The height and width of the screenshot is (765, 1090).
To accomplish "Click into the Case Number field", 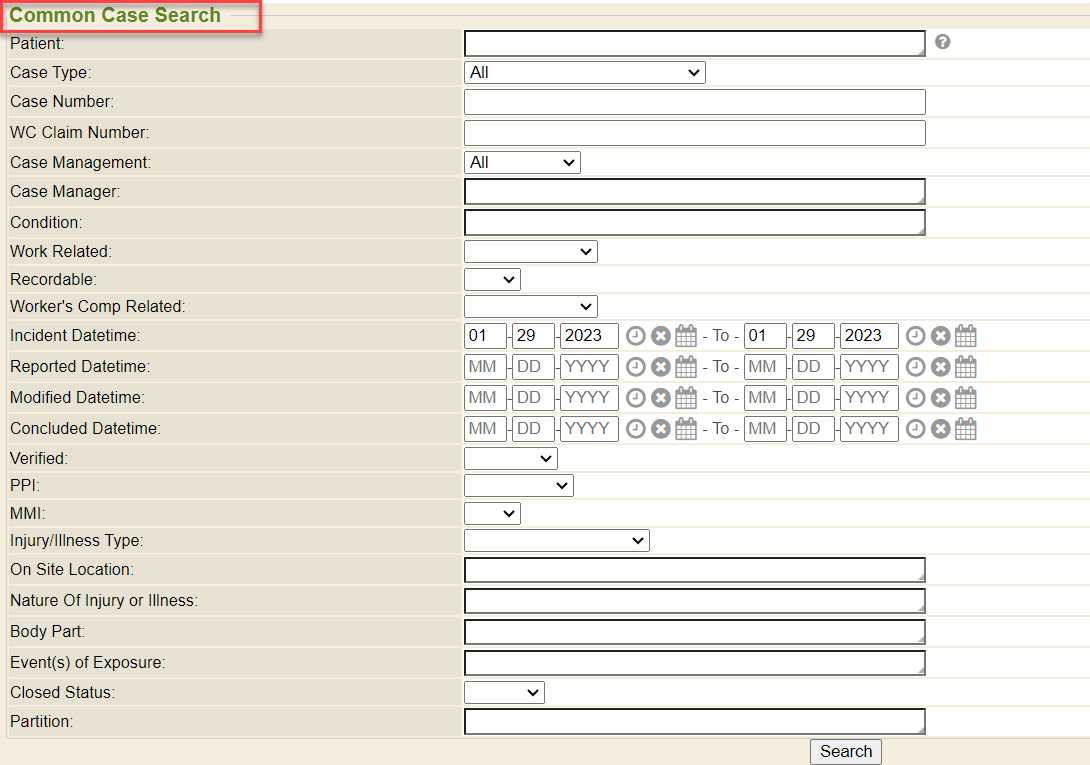I will click(x=694, y=102).
